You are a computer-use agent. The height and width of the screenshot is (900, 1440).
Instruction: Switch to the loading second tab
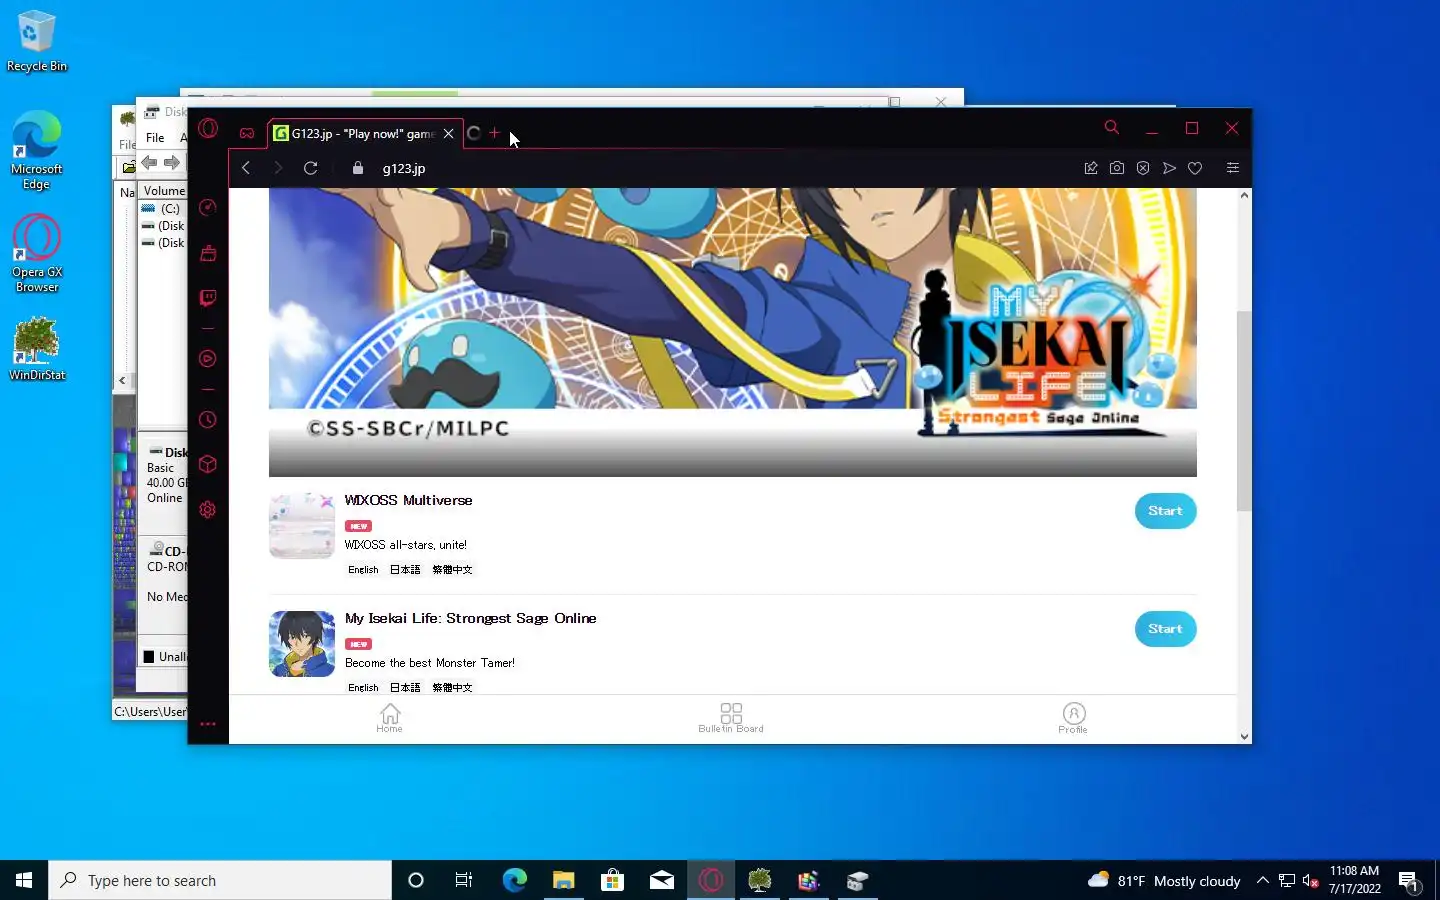(474, 133)
